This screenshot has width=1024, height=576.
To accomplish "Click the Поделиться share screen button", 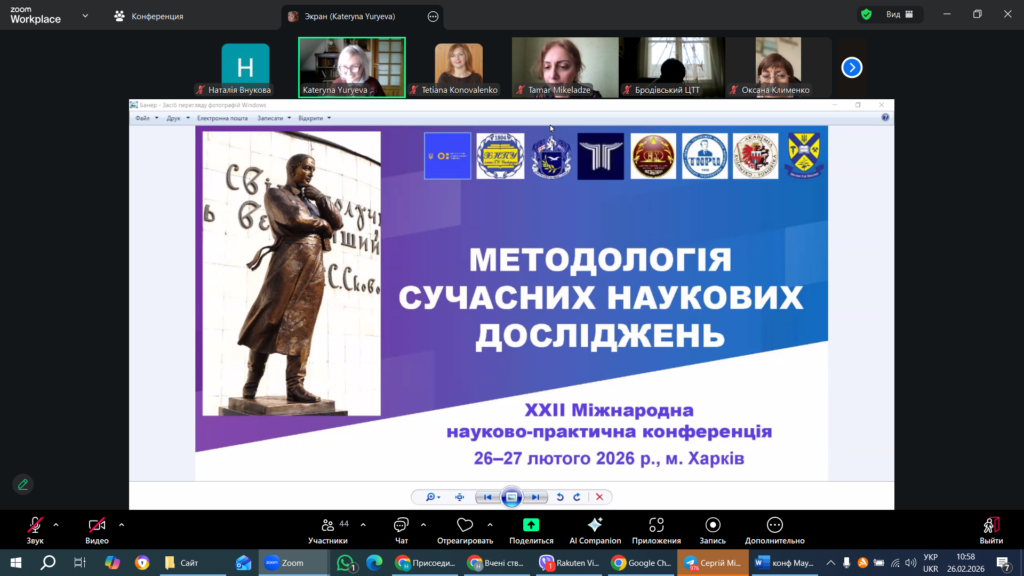I will pyautogui.click(x=531, y=530).
